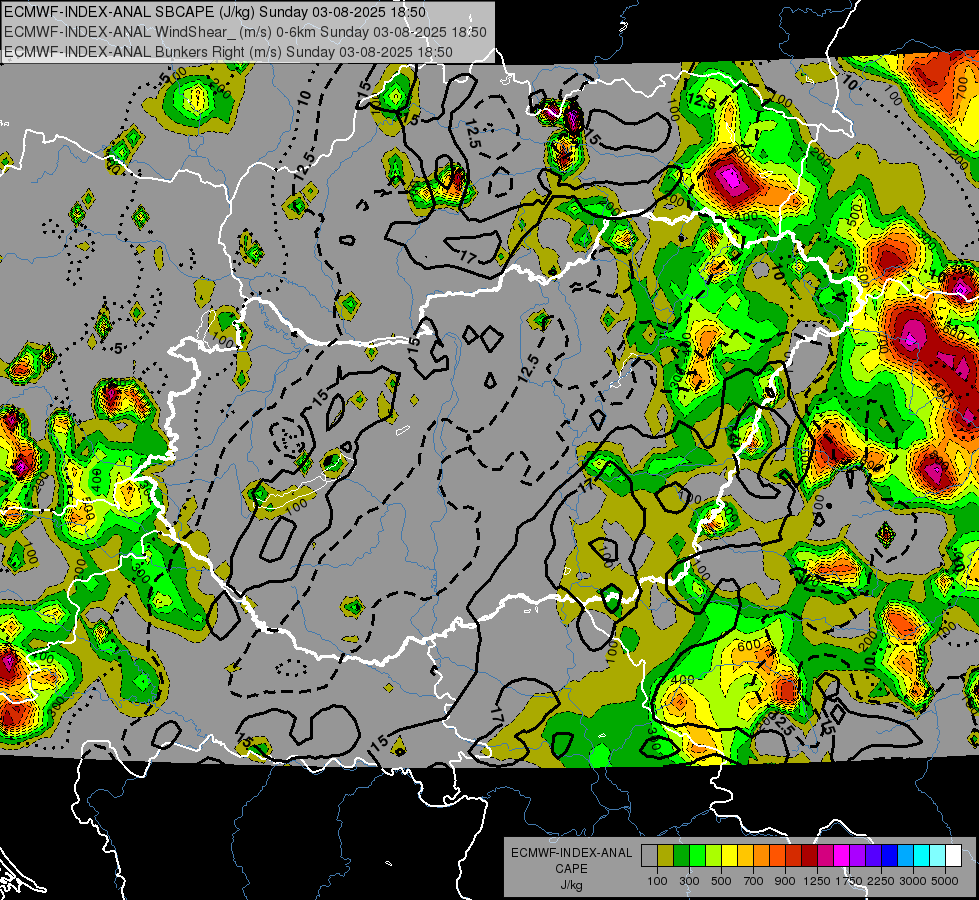Choose the dark maroon swatch left of legend 1250 tick
979x900 pixels.
pos(809,855)
